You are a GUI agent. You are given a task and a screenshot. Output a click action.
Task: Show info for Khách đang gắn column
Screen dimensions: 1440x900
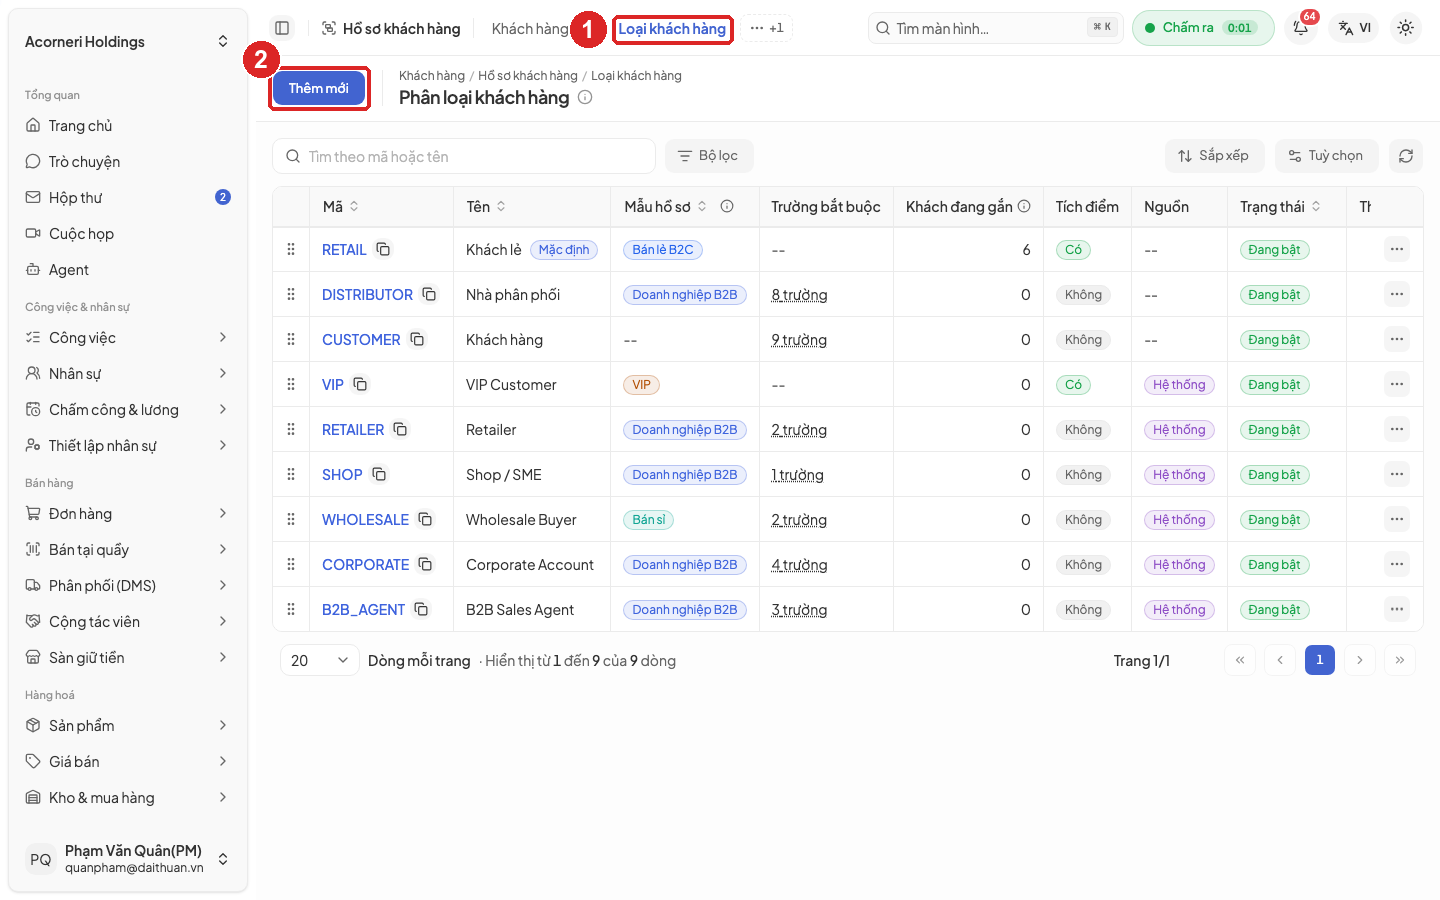coord(1024,206)
